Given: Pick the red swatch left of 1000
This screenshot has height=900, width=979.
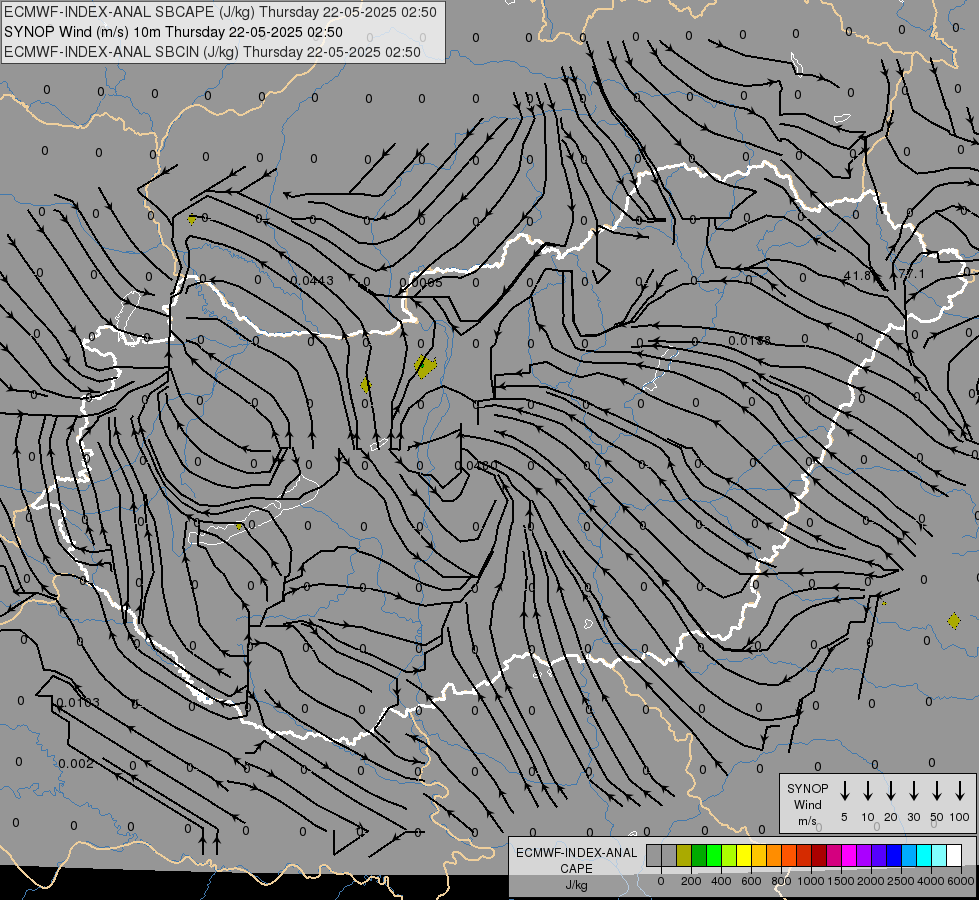Looking at the screenshot, I should coord(804,856).
